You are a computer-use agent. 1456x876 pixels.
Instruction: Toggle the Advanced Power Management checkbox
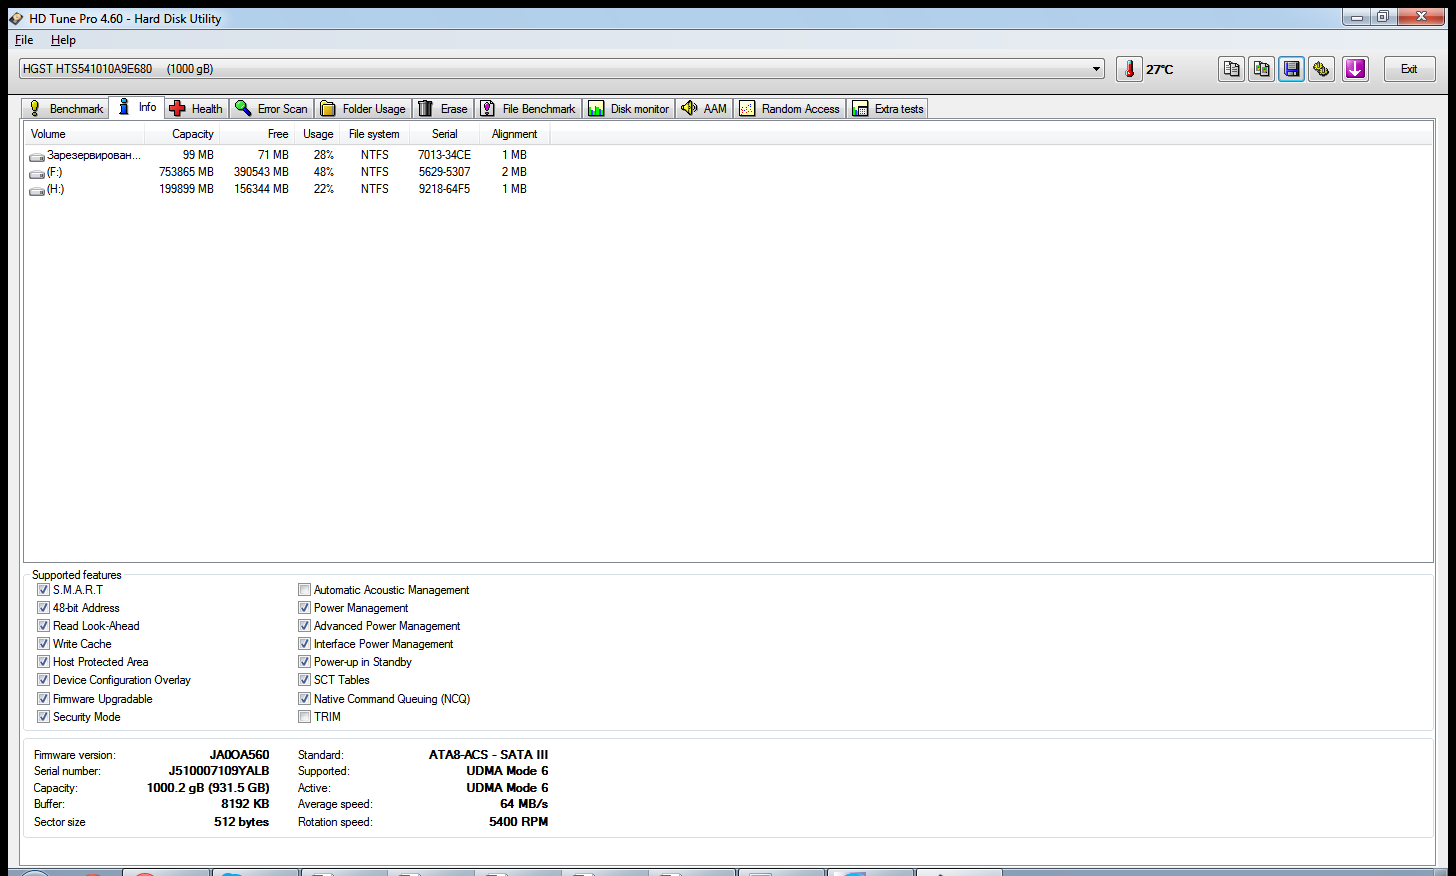click(x=304, y=626)
